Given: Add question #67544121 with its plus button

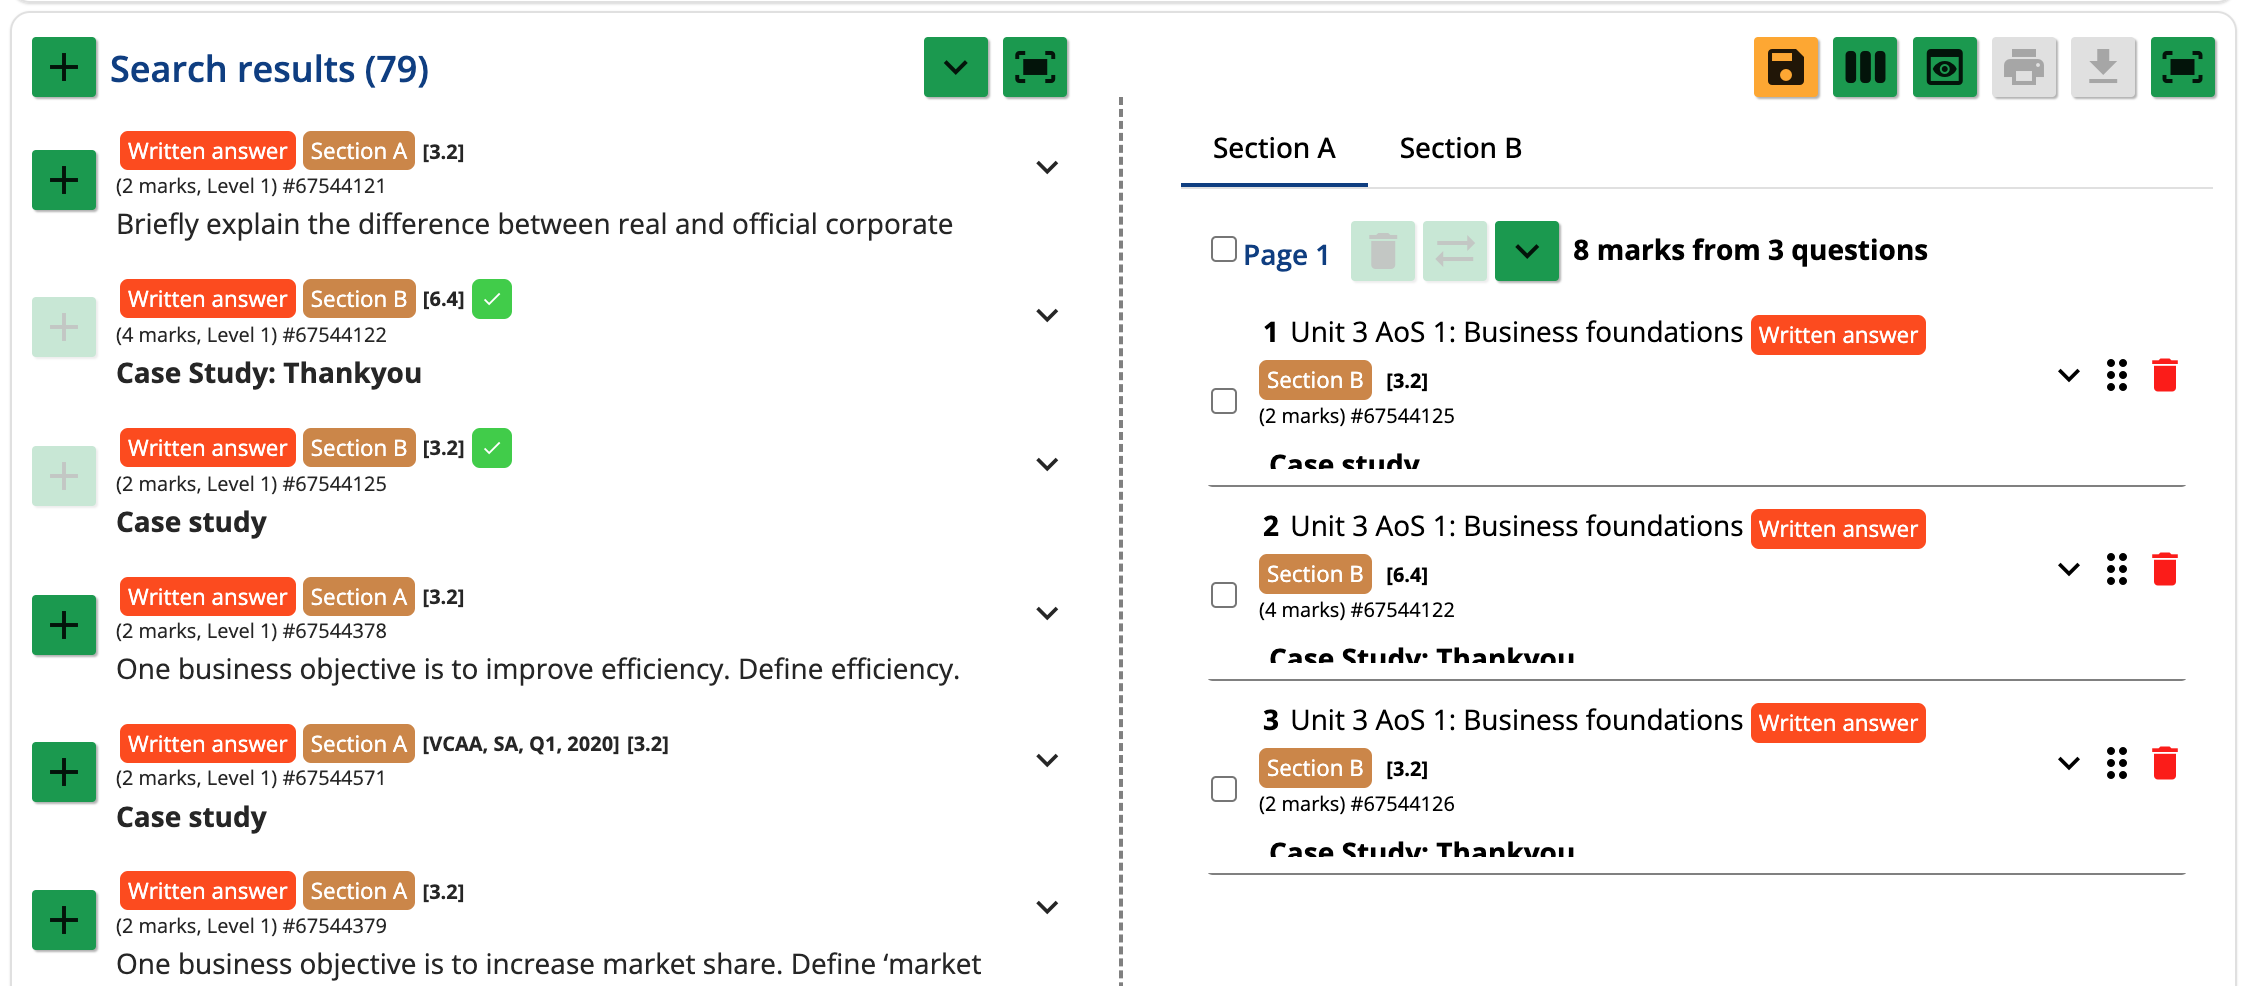Looking at the screenshot, I should click(64, 180).
